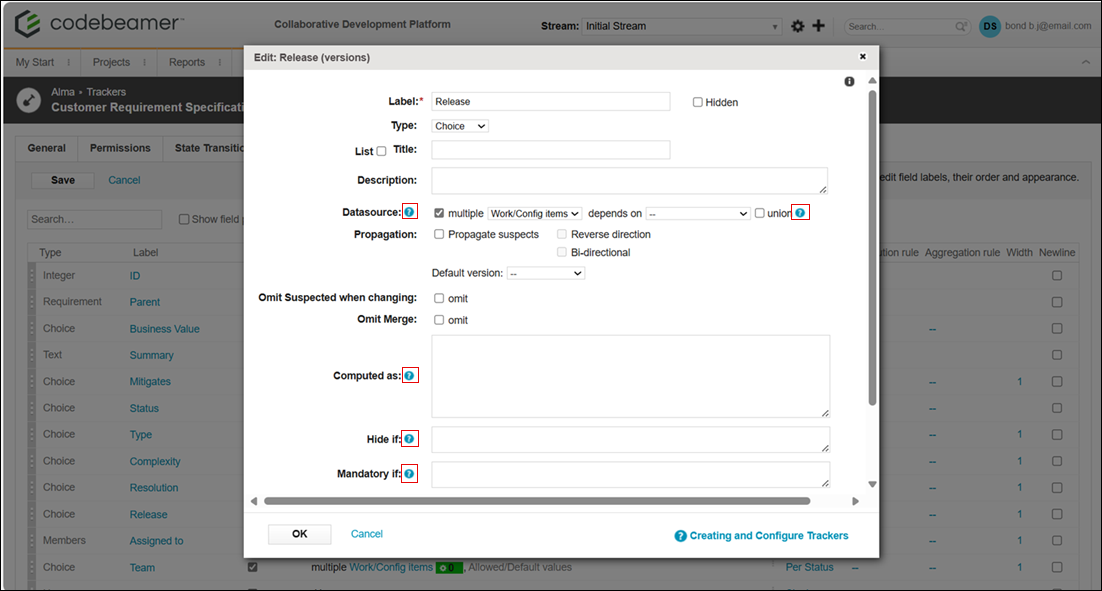
Task: Click the plus icon beside Stream
Action: pos(819,25)
